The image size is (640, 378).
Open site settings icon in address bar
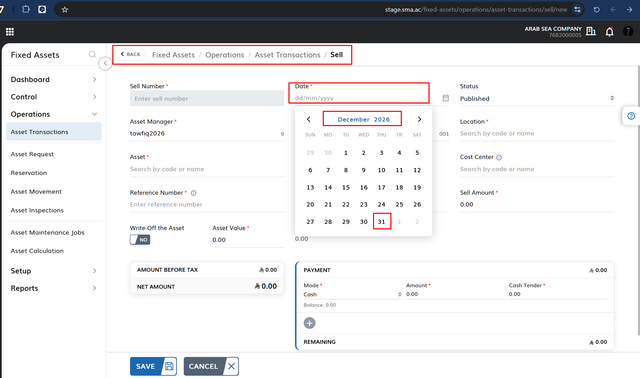[x=577, y=9]
